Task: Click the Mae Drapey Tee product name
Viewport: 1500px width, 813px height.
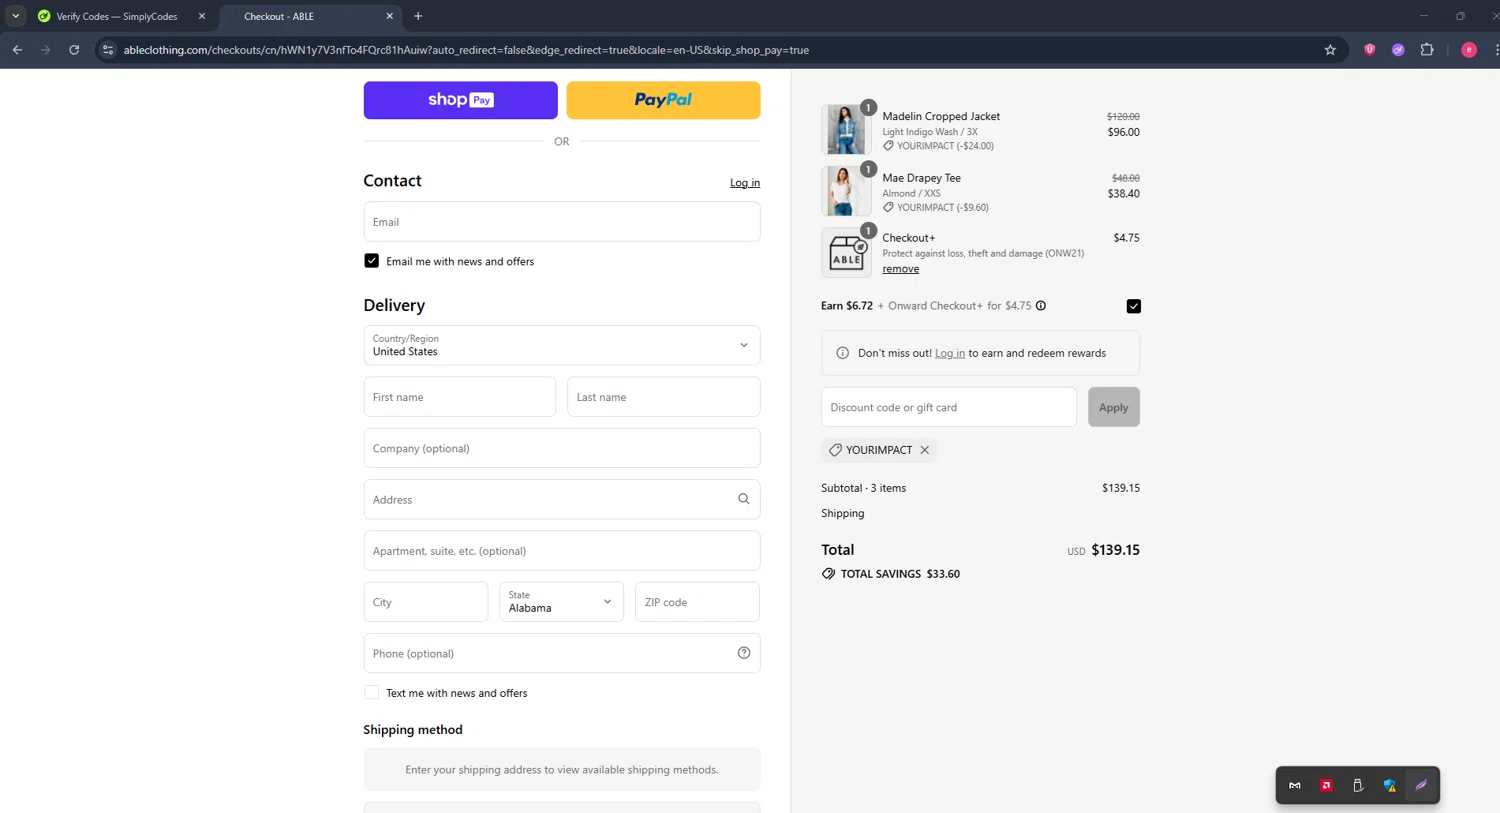Action: tap(922, 178)
